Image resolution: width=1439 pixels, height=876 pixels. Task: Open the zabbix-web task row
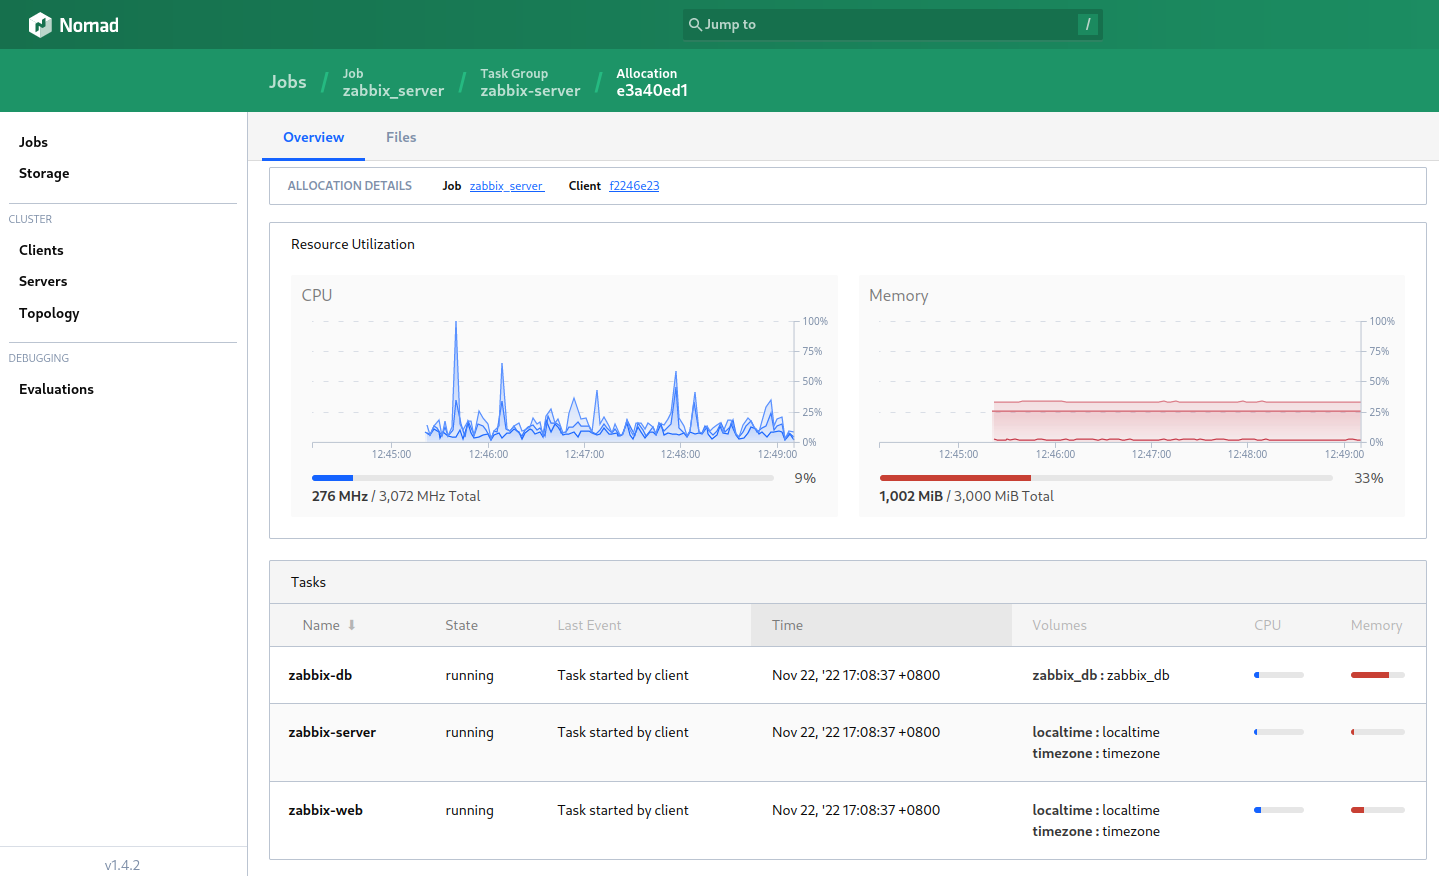847,821
